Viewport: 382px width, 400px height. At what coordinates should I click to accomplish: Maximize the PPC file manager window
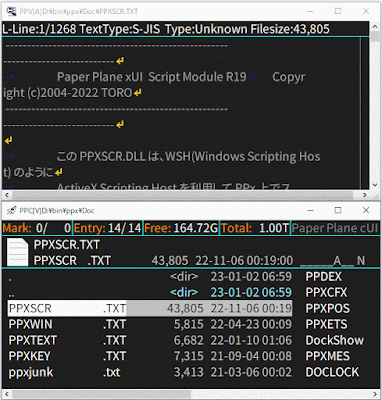pos(338,210)
